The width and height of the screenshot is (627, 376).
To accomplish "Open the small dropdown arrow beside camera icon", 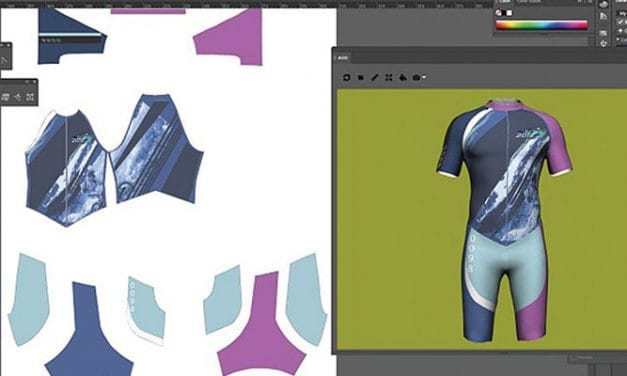I will (423, 76).
